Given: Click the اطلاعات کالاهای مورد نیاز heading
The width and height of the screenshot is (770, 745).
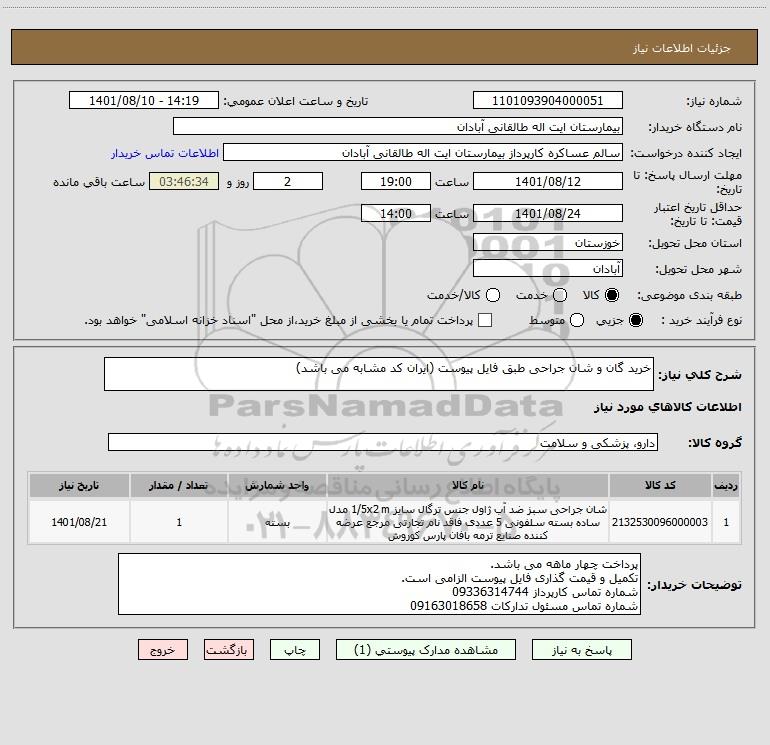Looking at the screenshot, I should click(x=668, y=407).
